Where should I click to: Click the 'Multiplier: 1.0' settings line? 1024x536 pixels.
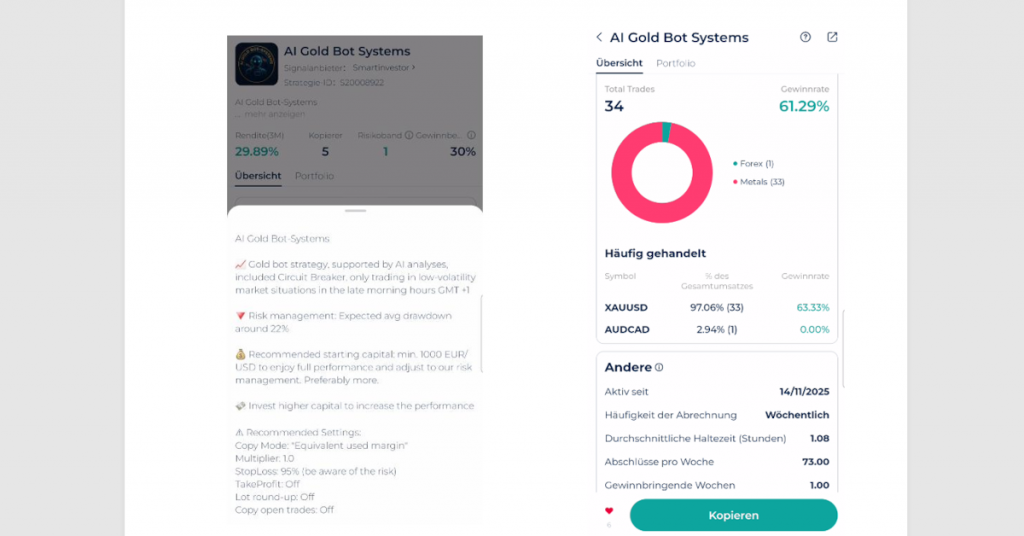(x=264, y=458)
